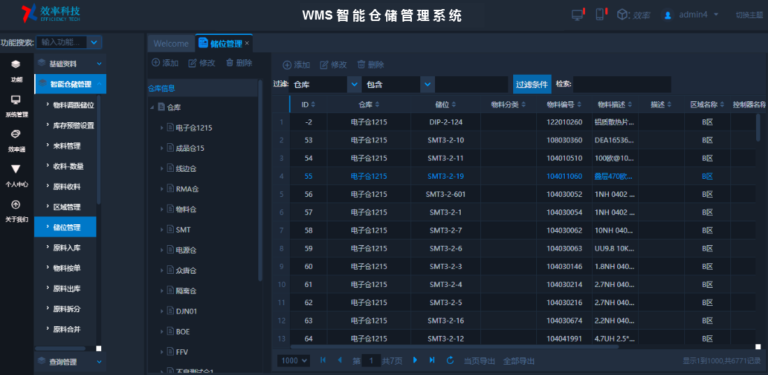The width and height of the screenshot is (768, 375).
Task: Click 添加 above the 仓库信息 tree
Action: click(165, 63)
